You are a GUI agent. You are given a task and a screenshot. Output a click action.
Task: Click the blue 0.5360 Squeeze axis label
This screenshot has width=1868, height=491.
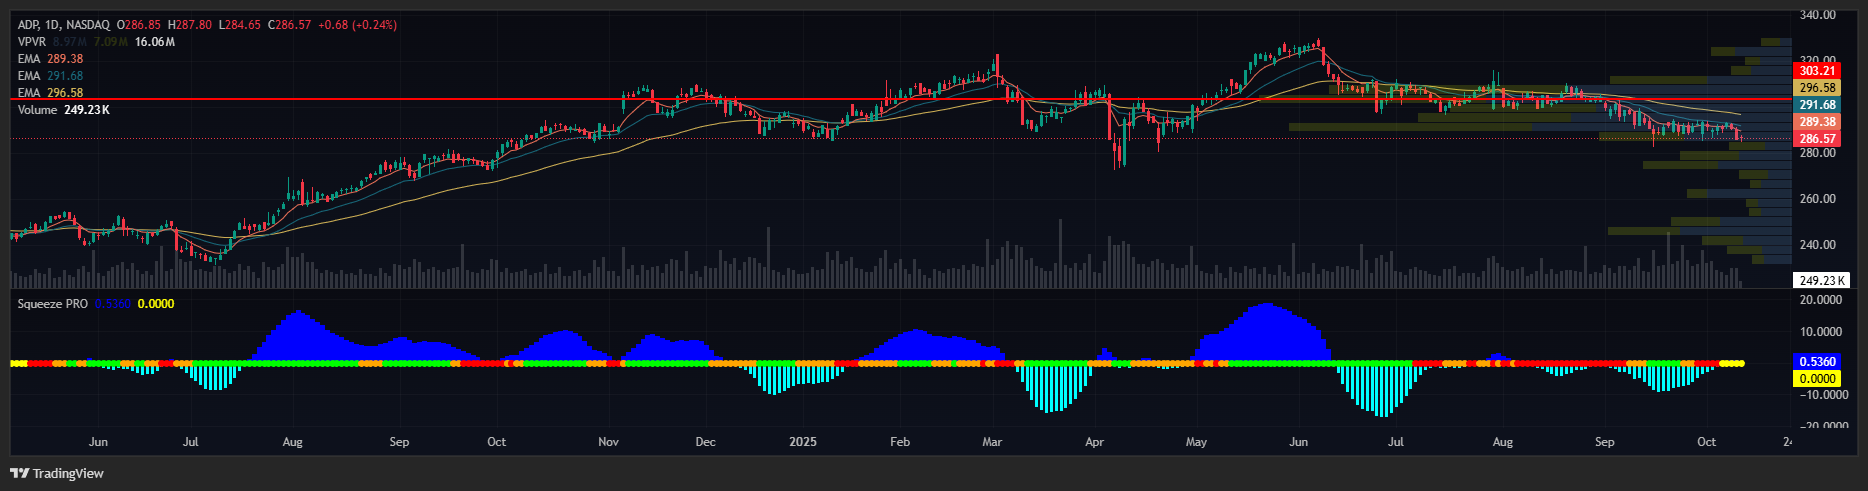click(1817, 362)
